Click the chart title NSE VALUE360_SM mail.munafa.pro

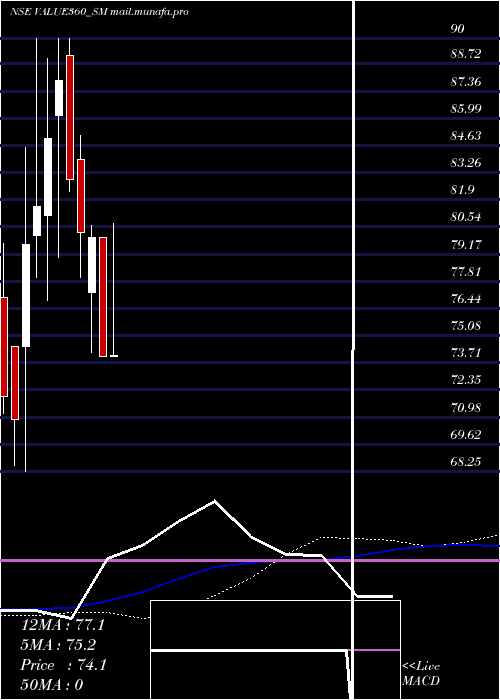(99, 12)
